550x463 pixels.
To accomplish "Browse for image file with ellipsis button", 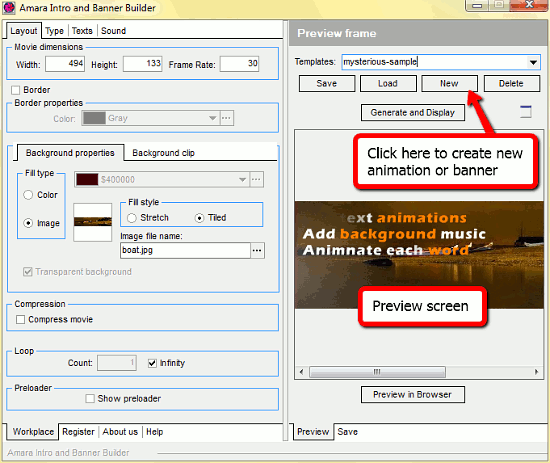I will coord(257,250).
